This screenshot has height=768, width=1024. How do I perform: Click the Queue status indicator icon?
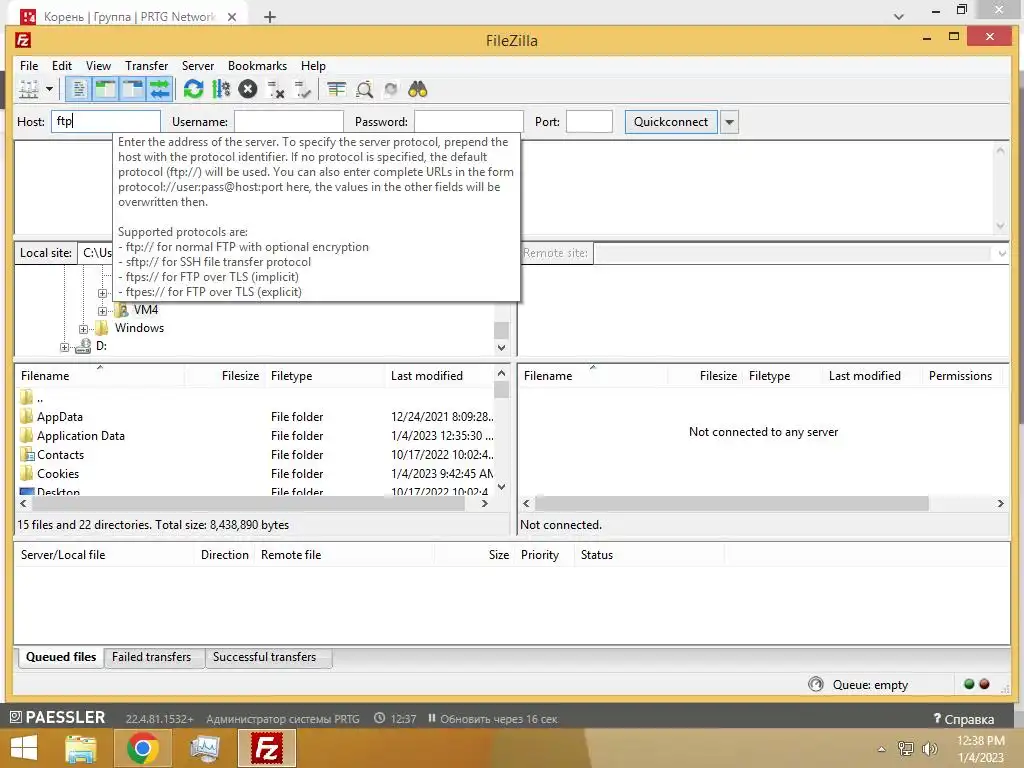(x=816, y=684)
